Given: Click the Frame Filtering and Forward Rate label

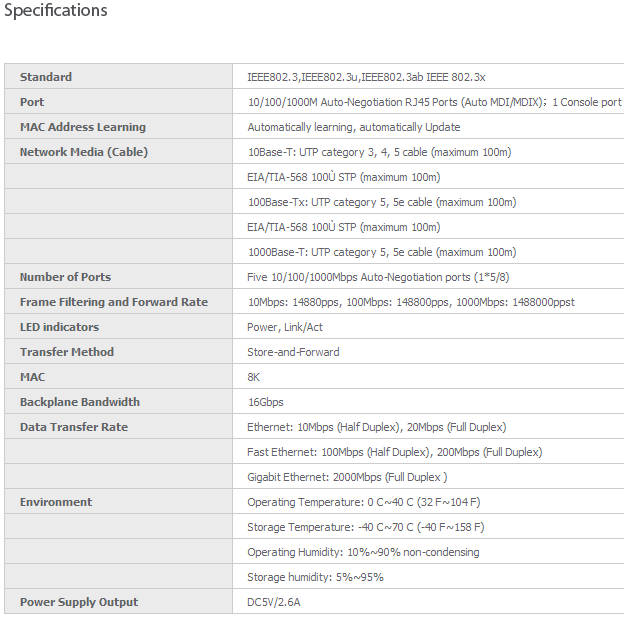Looking at the screenshot, I should [114, 302].
